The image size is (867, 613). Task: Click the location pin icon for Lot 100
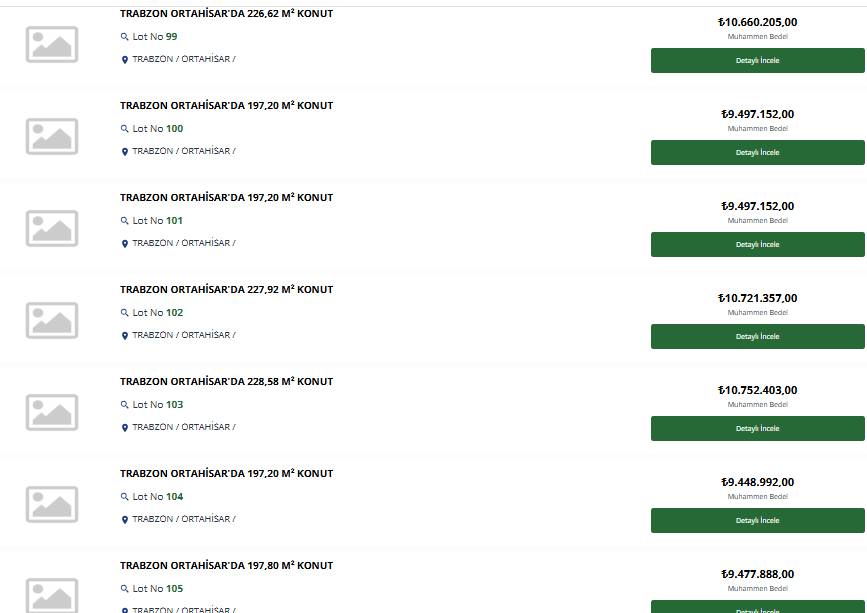(124, 151)
